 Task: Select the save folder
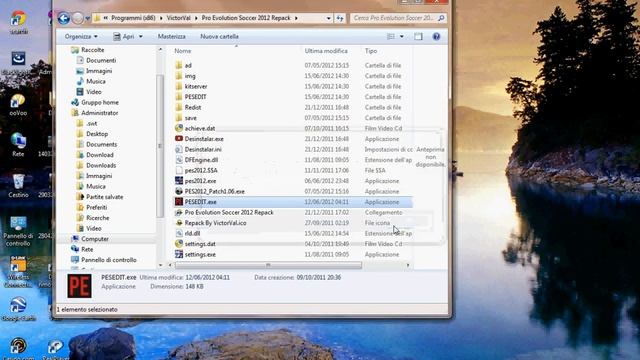click(190, 118)
